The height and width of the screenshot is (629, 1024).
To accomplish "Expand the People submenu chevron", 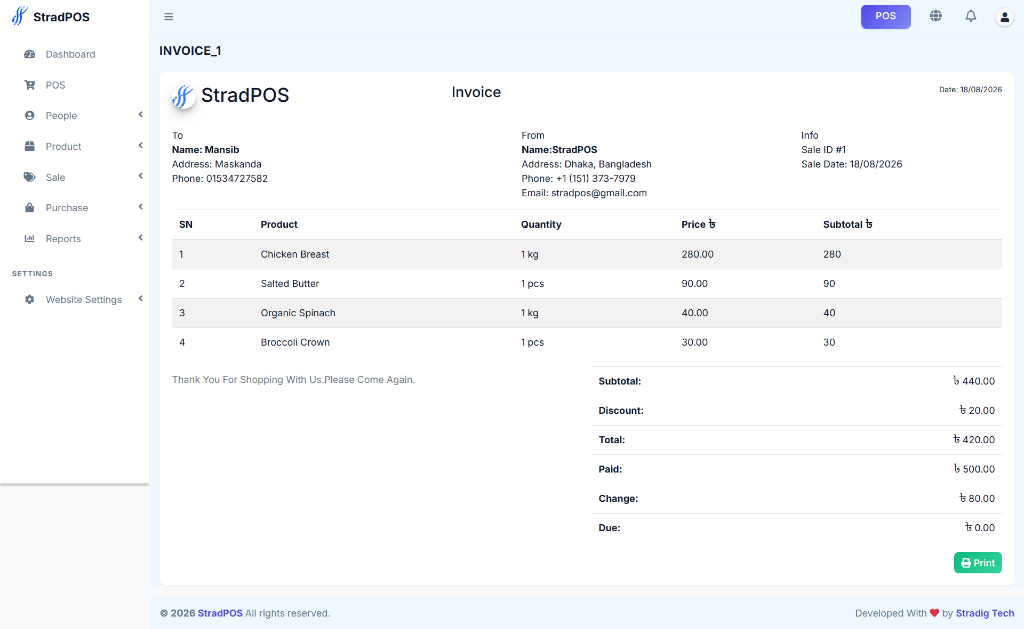I will (140, 115).
